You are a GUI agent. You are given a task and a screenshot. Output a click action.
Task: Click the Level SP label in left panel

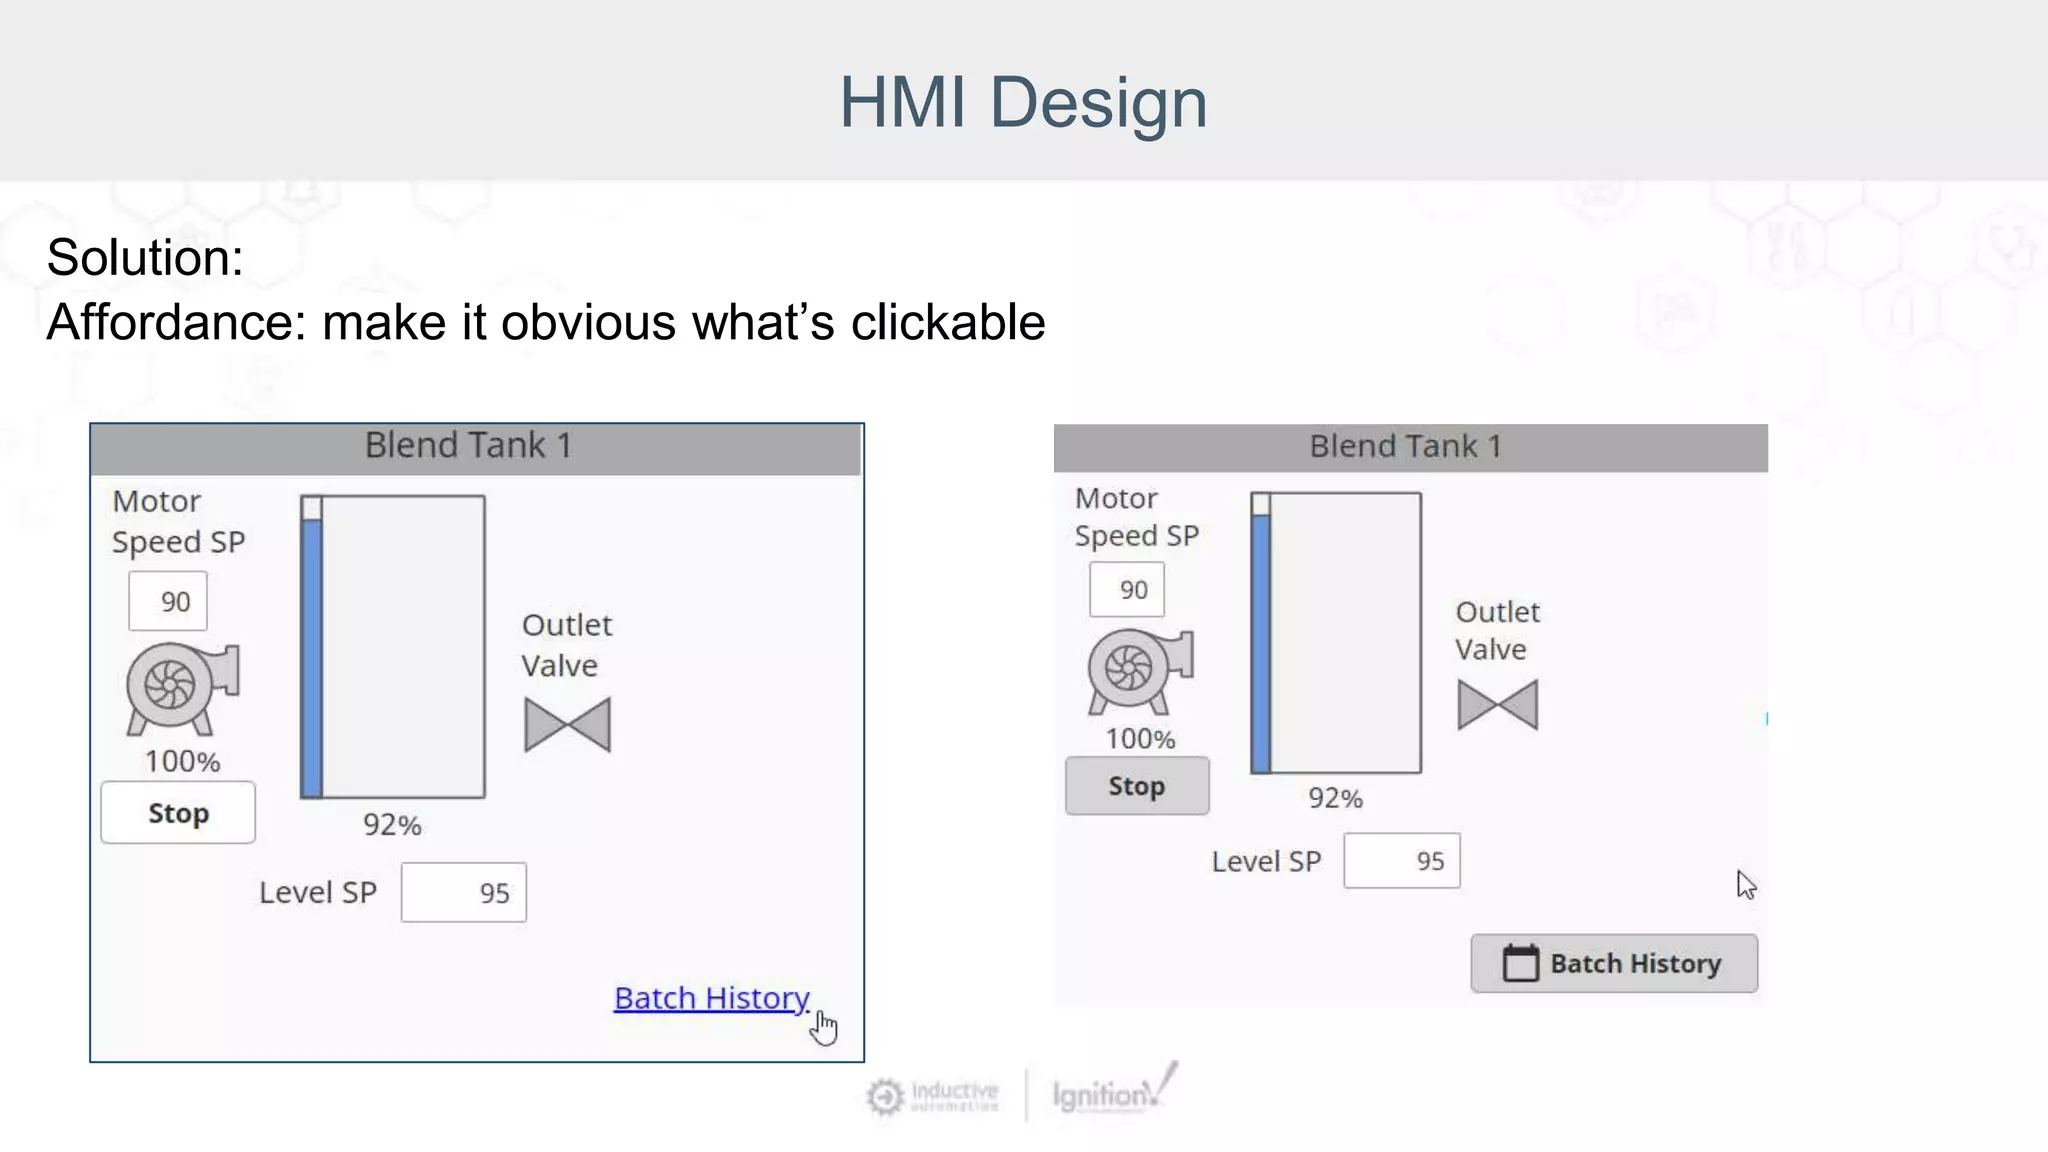pyautogui.click(x=318, y=892)
